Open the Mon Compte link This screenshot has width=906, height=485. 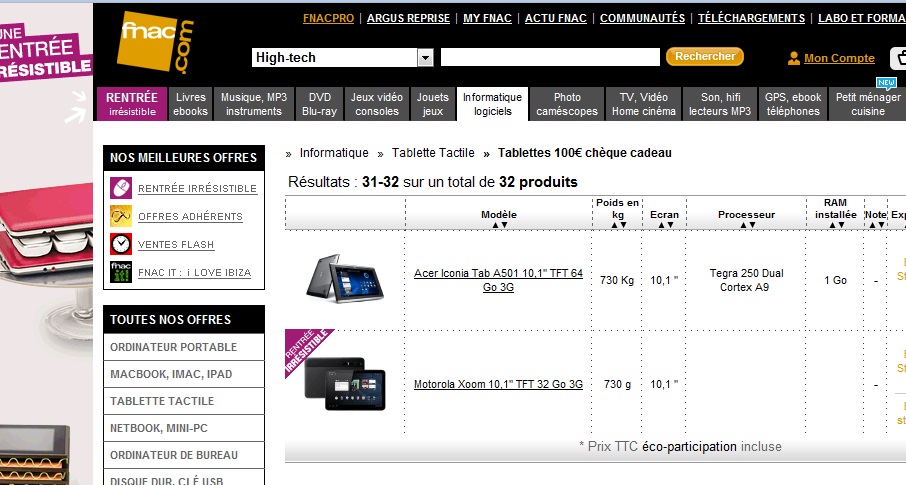839,58
